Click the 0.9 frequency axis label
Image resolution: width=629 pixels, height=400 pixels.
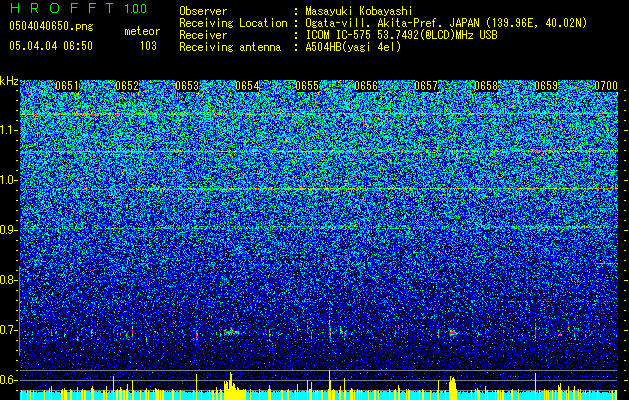pos(9,230)
